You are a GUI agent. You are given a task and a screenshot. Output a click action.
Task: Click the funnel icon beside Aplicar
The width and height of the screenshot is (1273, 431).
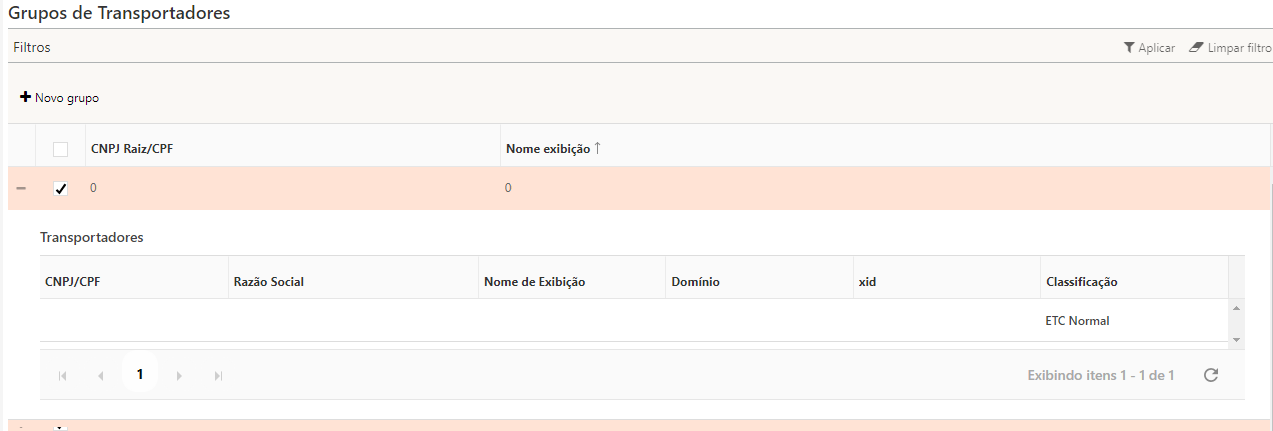click(x=1129, y=48)
